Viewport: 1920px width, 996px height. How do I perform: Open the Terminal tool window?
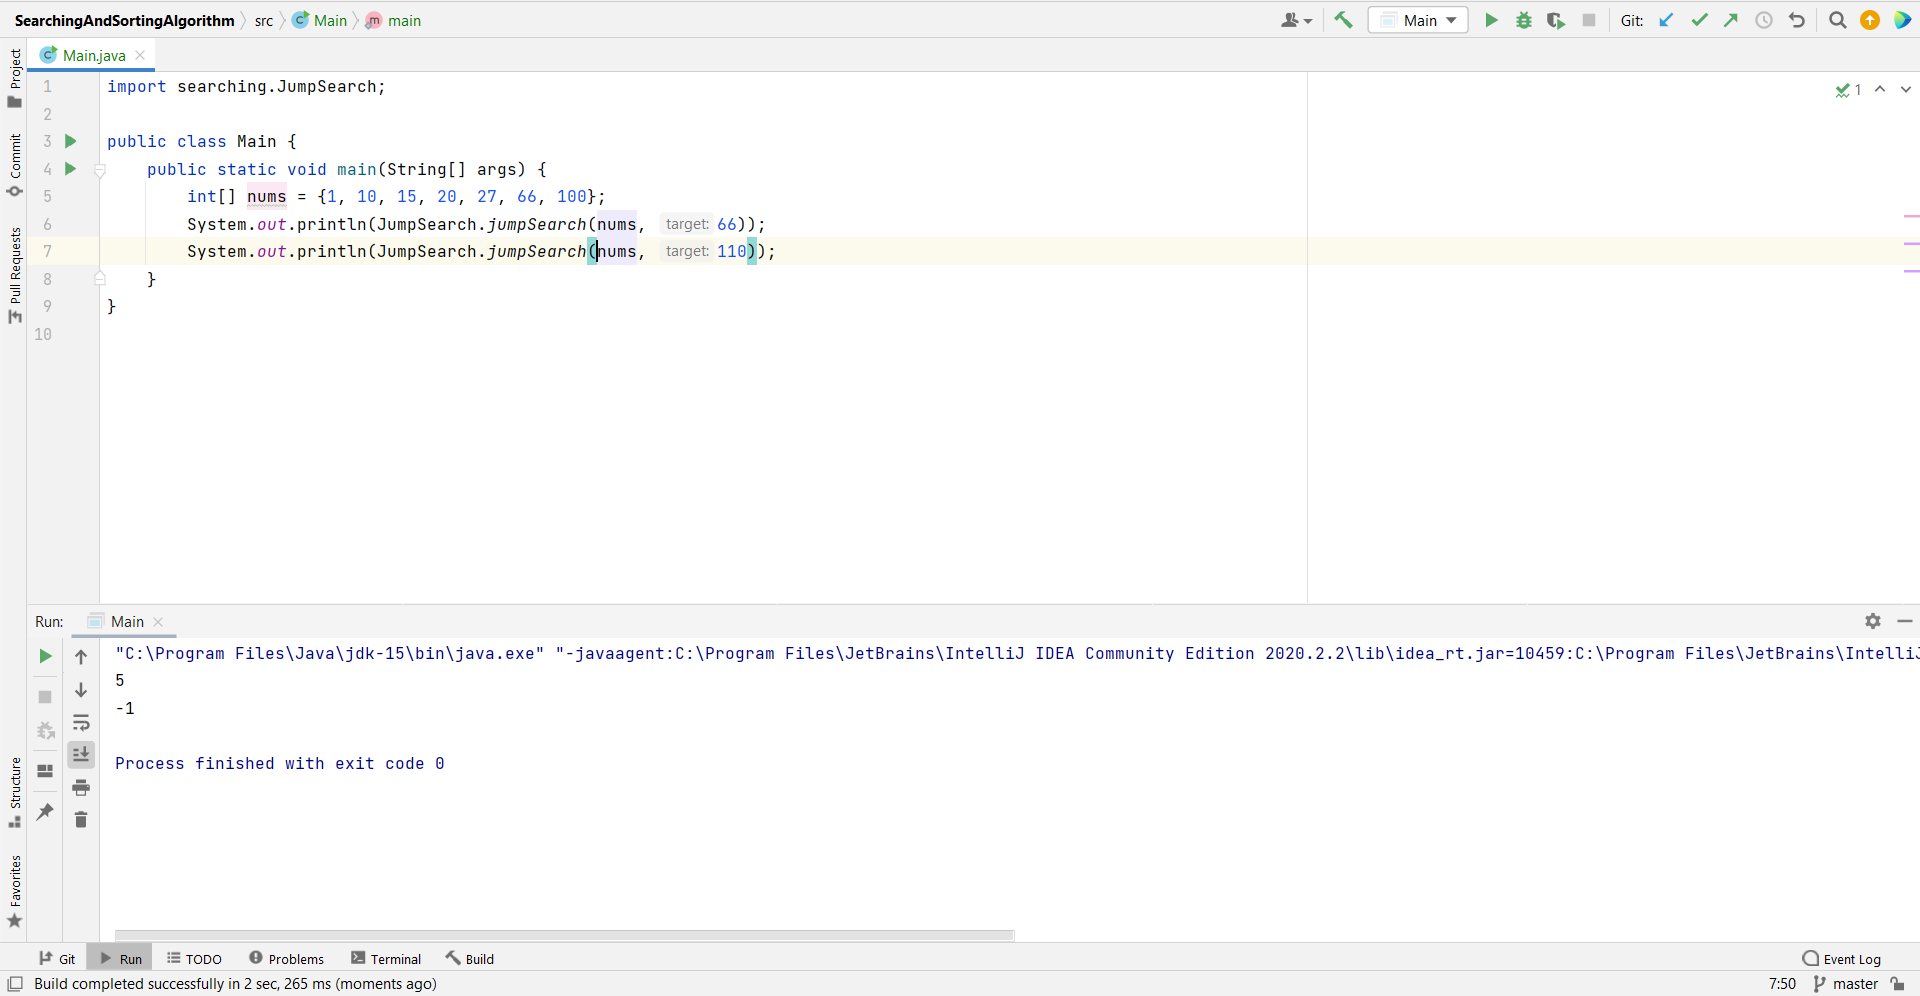tap(386, 958)
